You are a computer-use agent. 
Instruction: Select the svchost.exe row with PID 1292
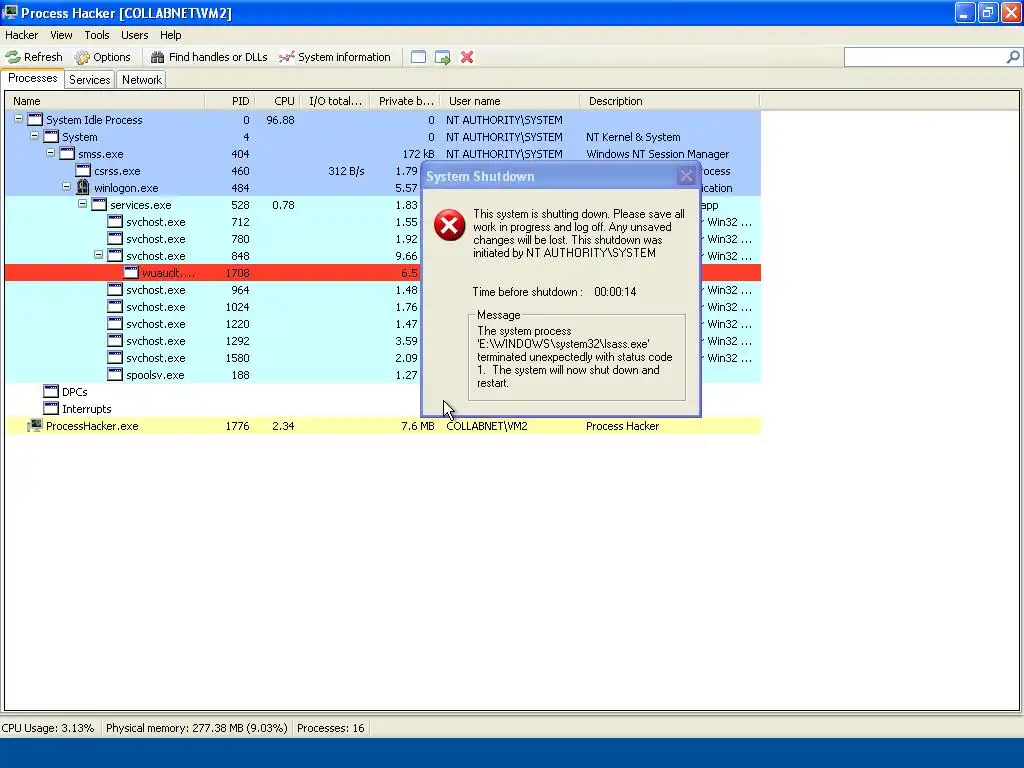pos(383,341)
